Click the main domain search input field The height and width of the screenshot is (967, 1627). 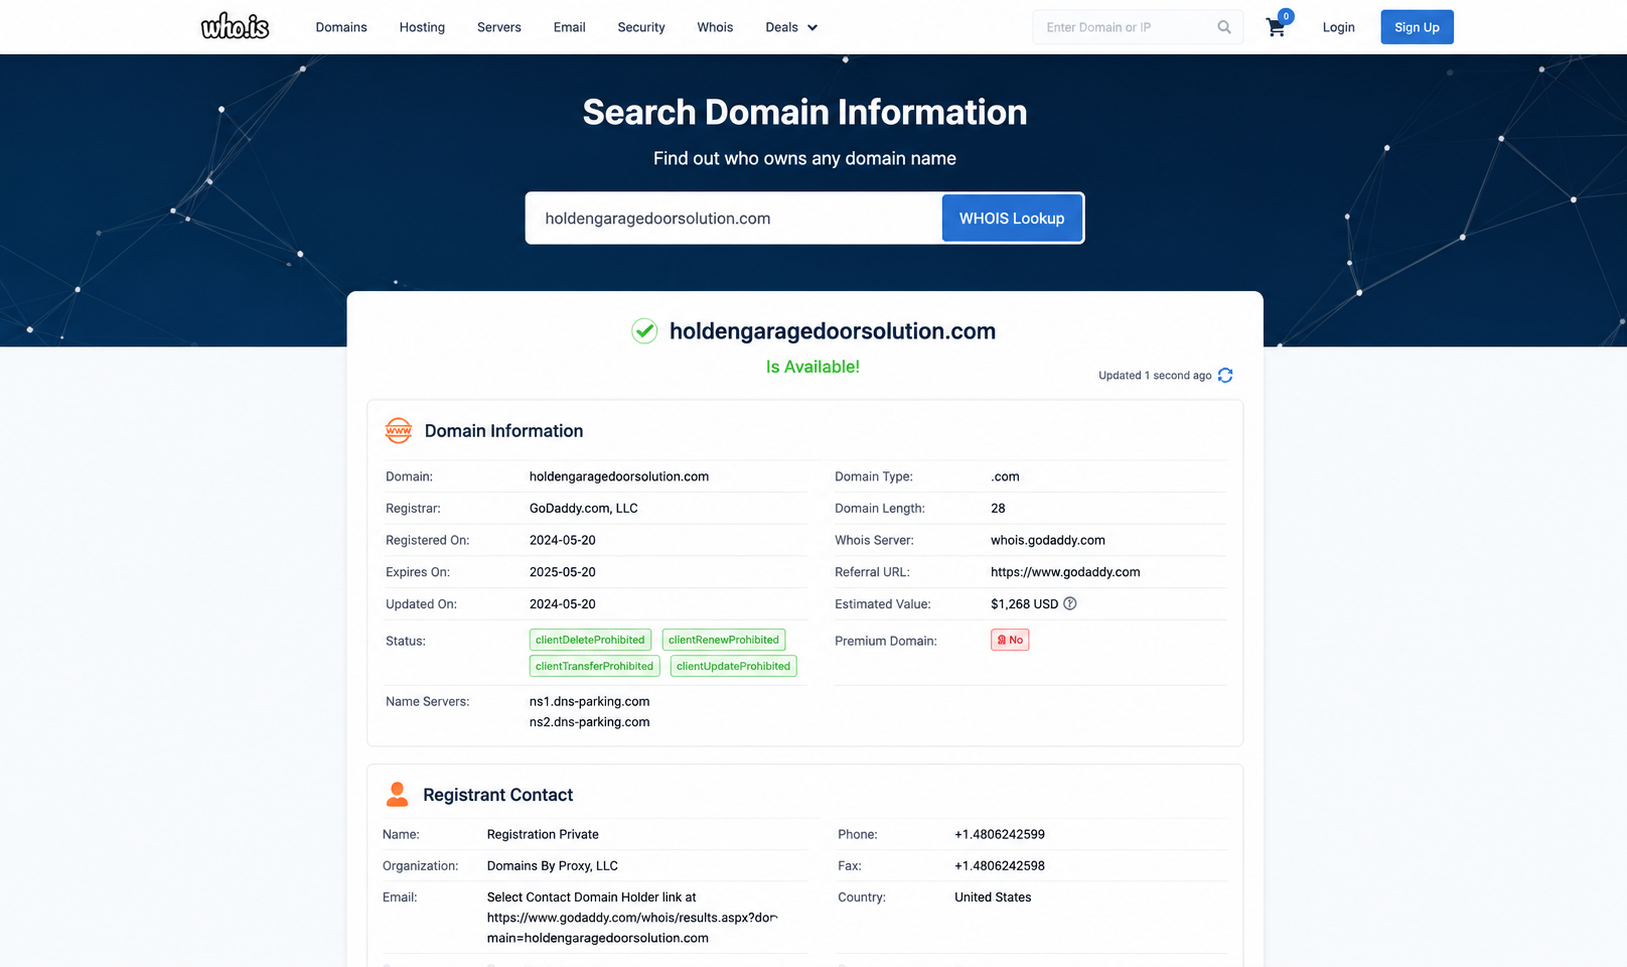point(735,218)
